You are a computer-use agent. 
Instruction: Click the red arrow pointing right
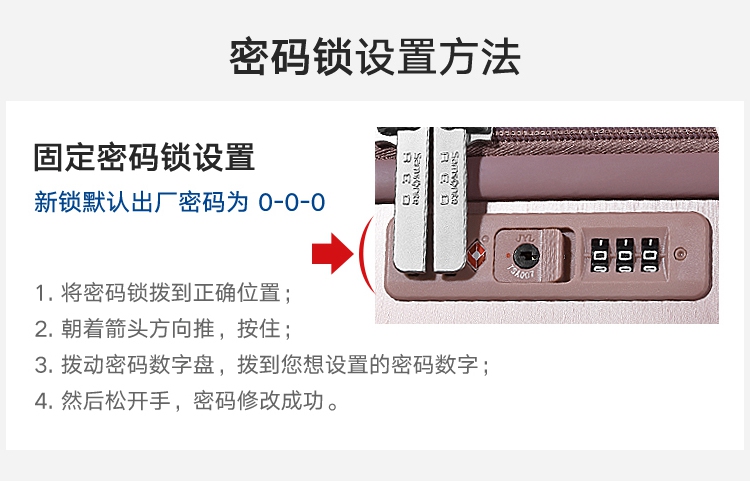coord(332,253)
